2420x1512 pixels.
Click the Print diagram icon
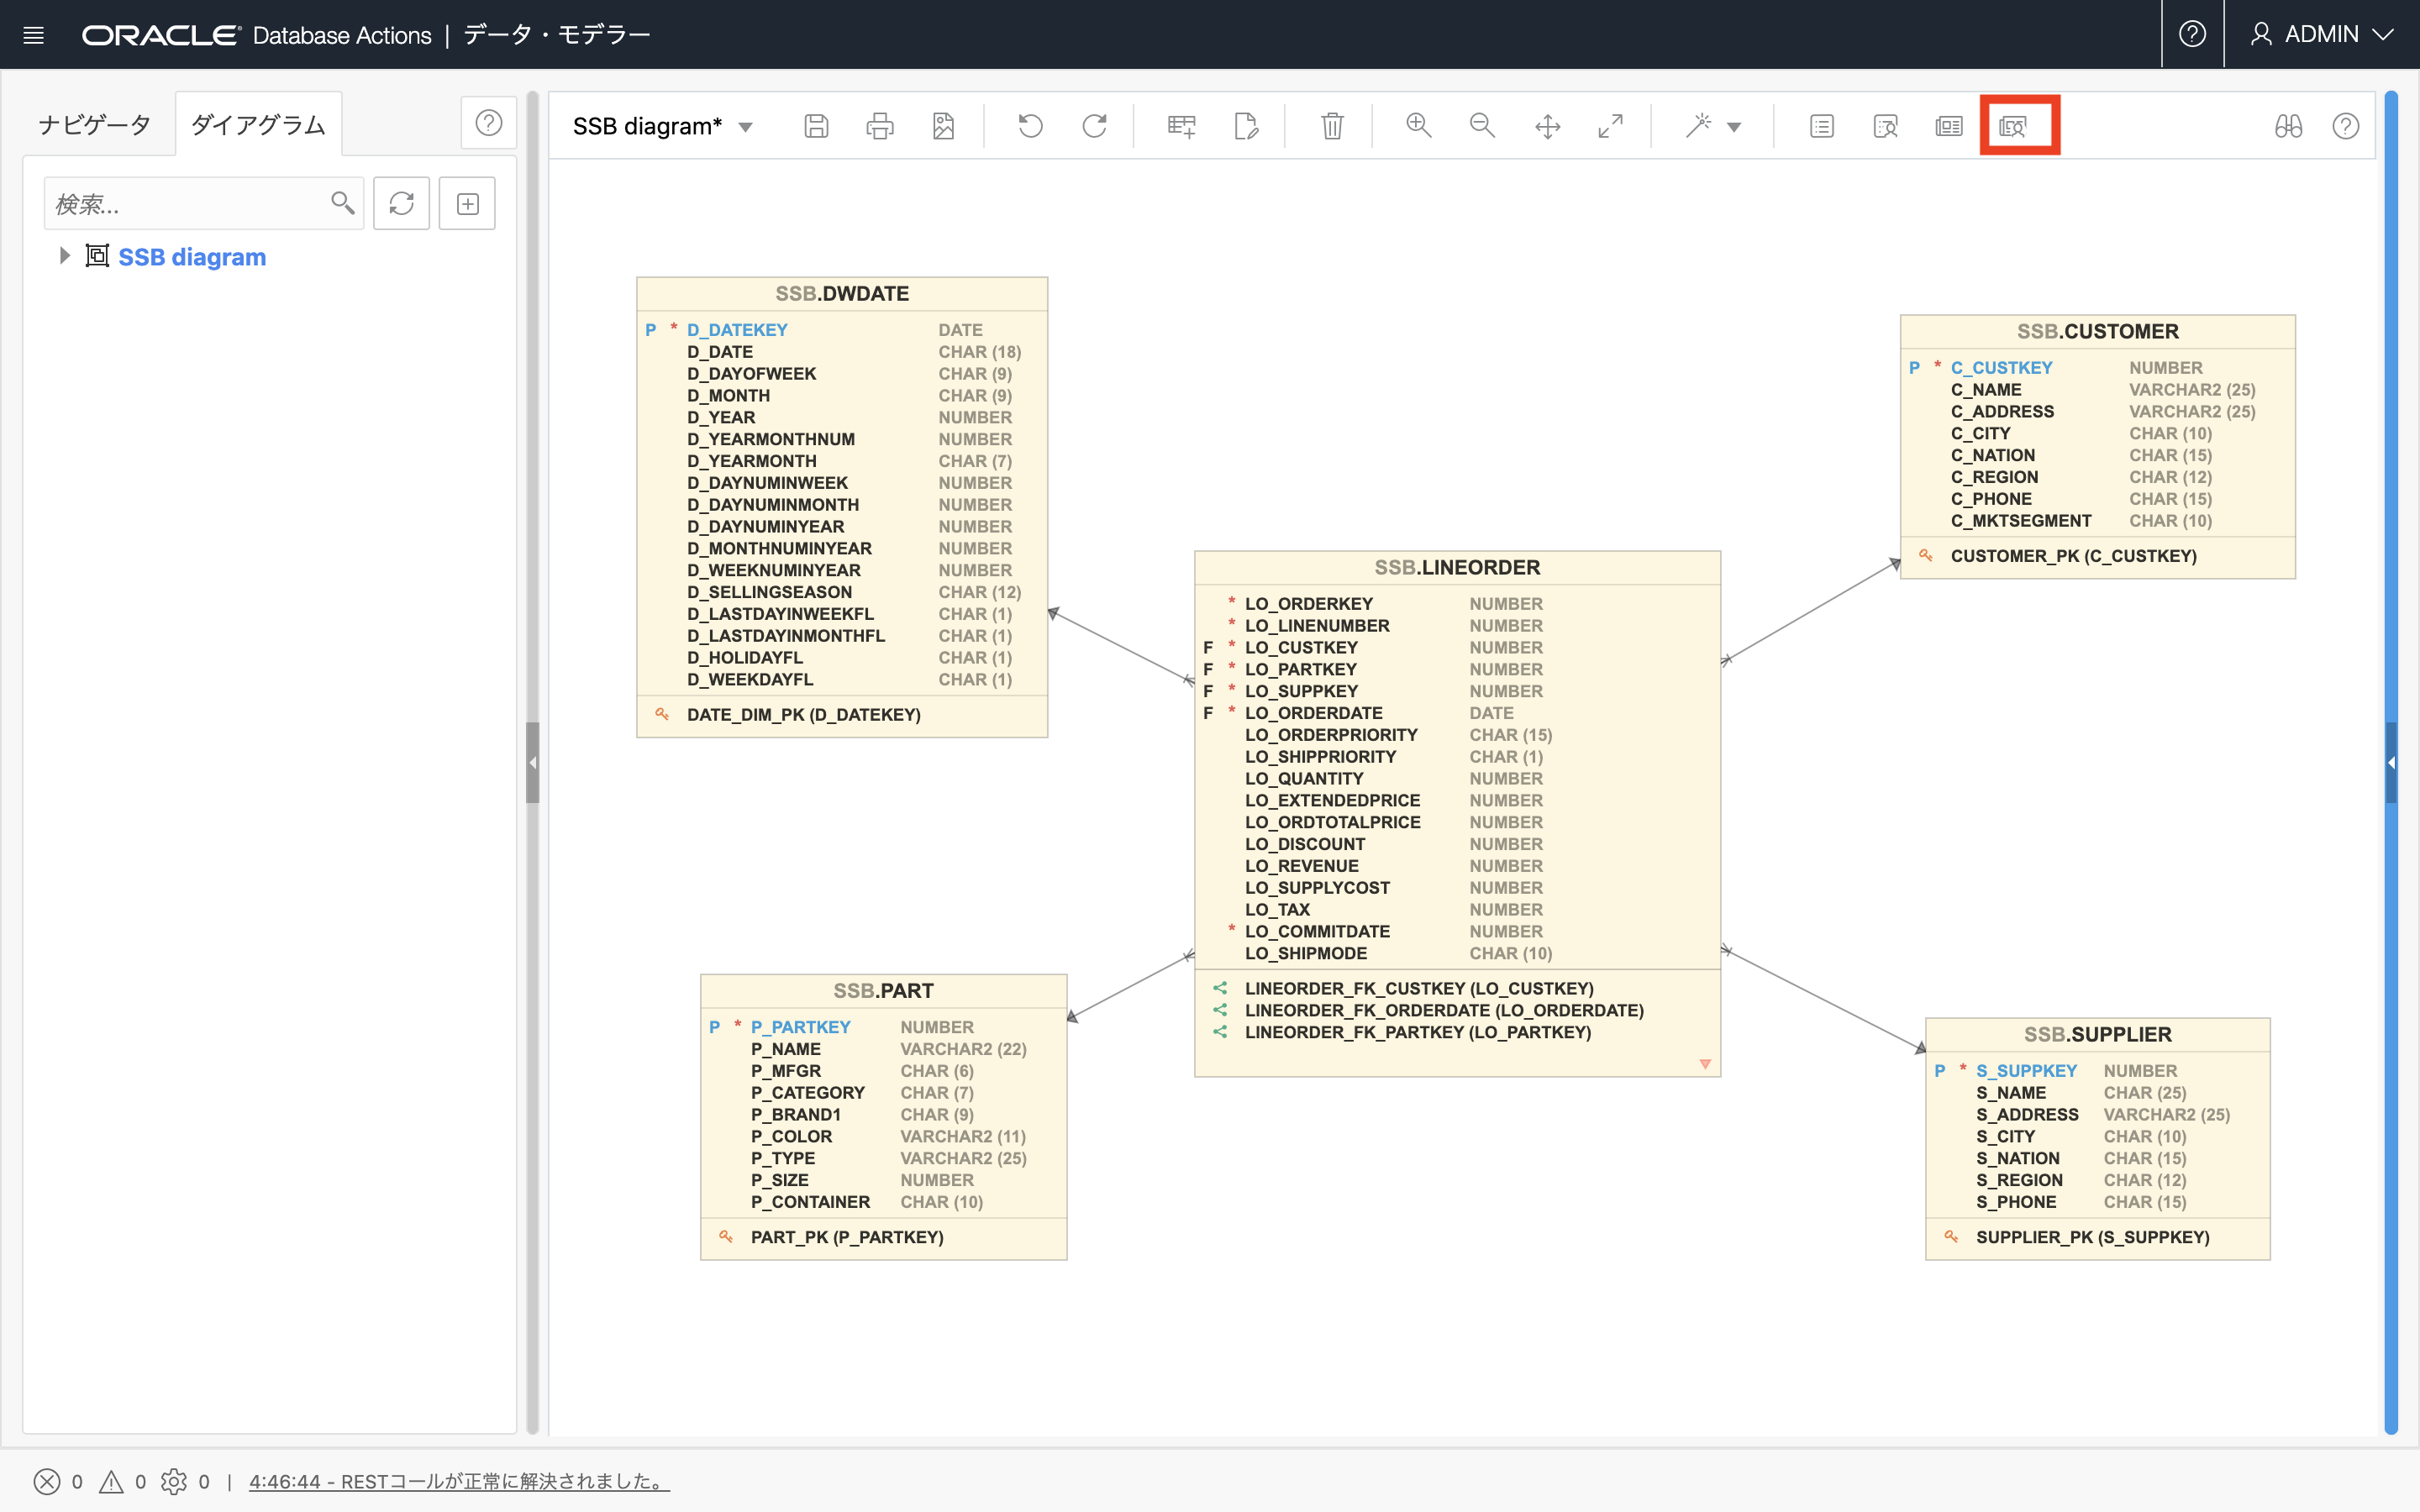879,126
